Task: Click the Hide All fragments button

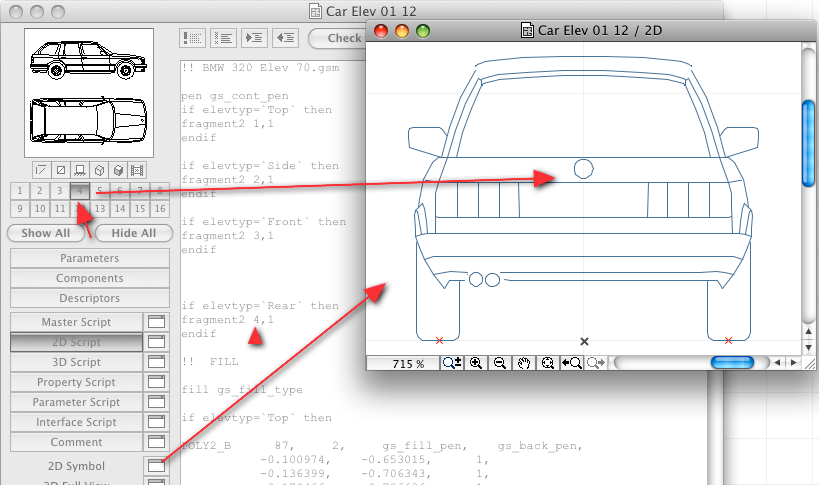Action: click(x=134, y=233)
